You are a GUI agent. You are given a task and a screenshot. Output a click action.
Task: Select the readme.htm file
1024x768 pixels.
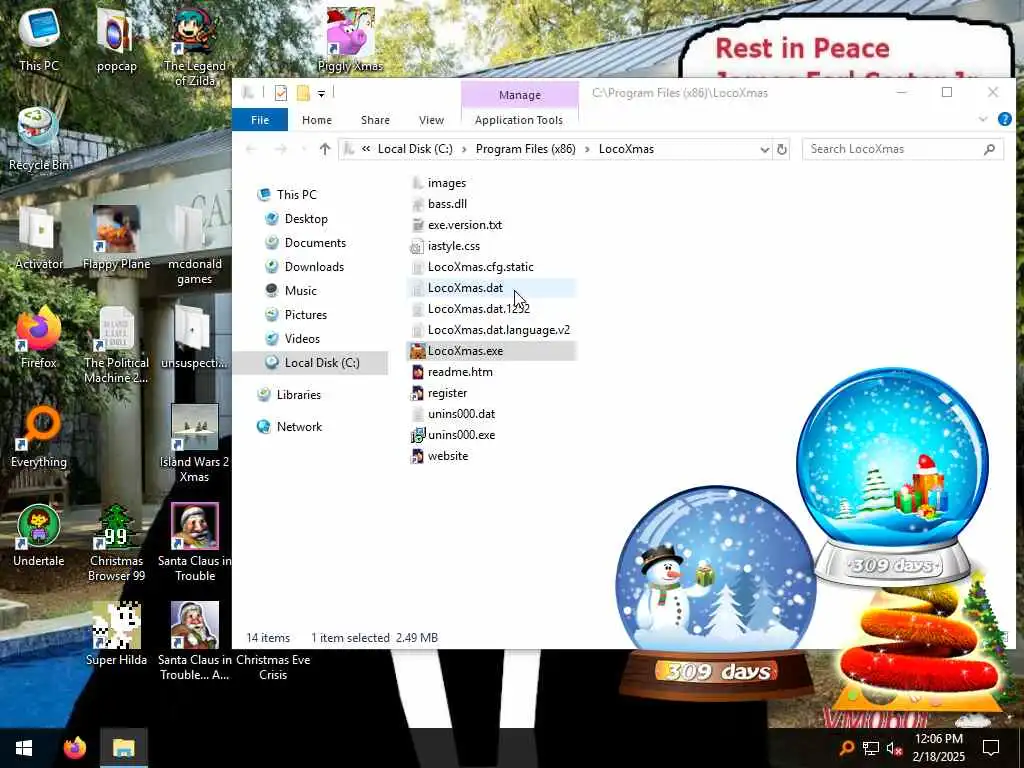click(460, 372)
